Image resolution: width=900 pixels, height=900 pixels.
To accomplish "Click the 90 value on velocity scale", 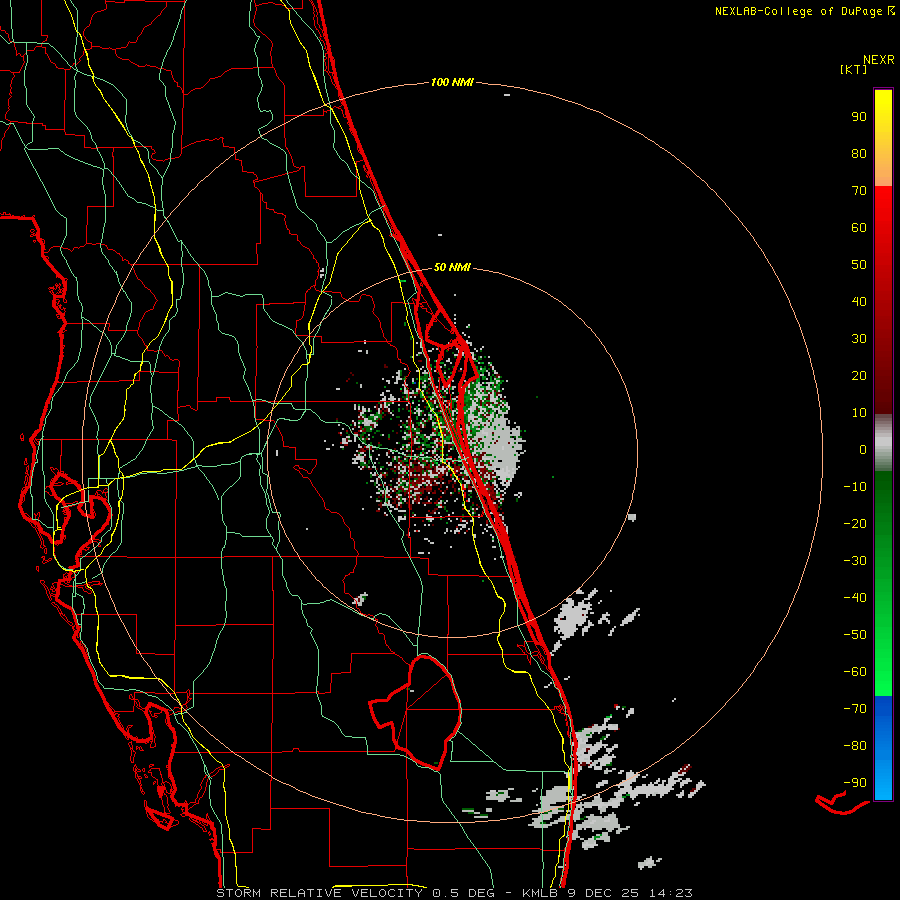I will pos(859,117).
